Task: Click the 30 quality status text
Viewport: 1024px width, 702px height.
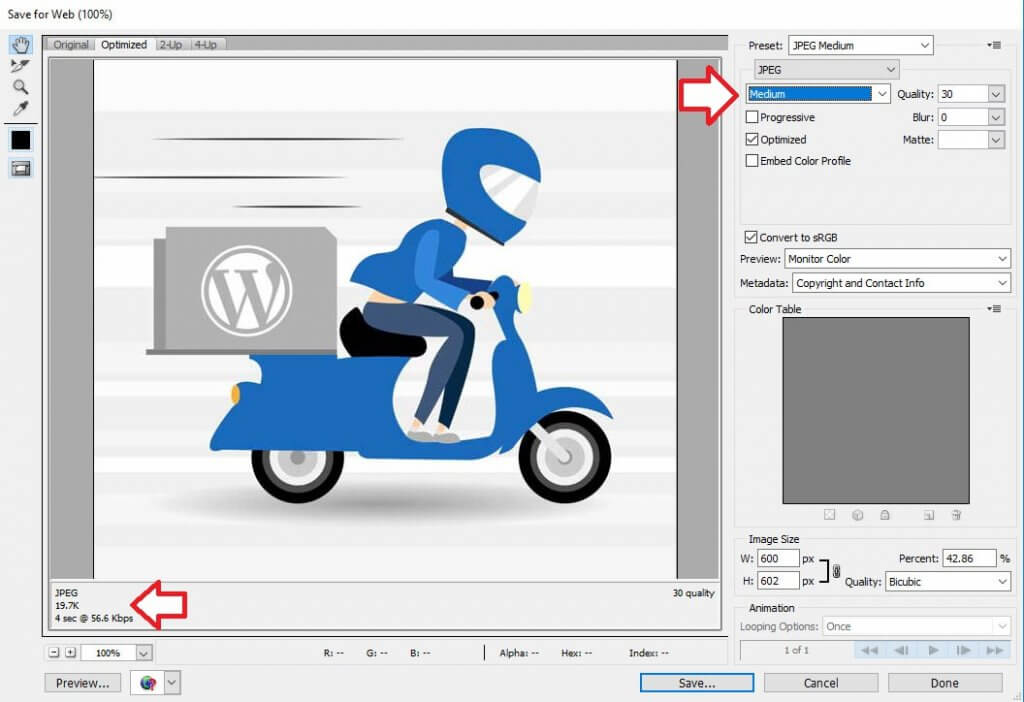Action: [694, 593]
